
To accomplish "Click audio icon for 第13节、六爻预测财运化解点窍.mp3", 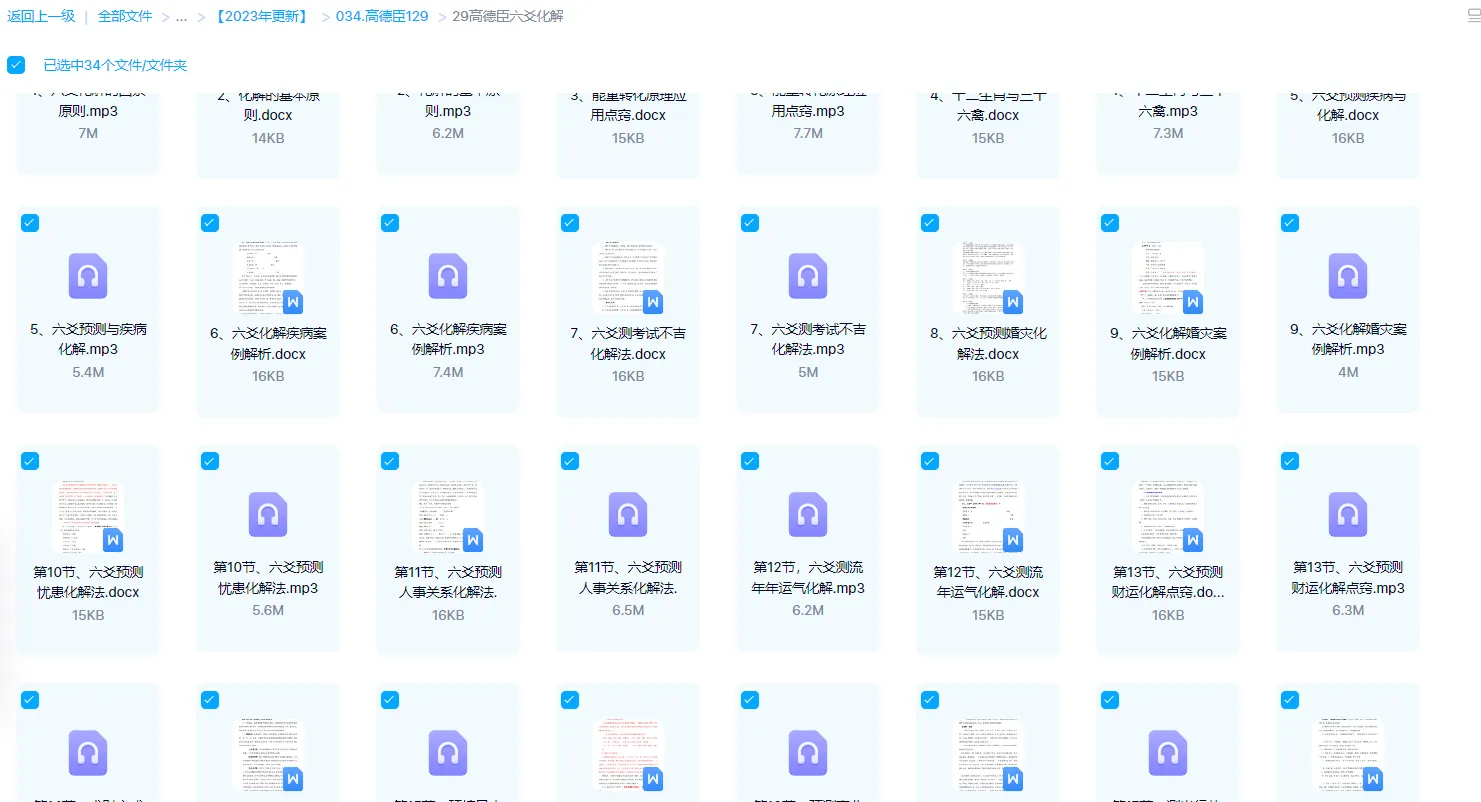I will [x=1348, y=515].
